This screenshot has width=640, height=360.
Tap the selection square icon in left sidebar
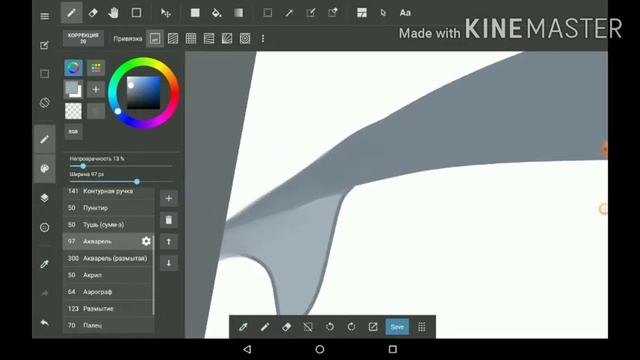pos(44,74)
